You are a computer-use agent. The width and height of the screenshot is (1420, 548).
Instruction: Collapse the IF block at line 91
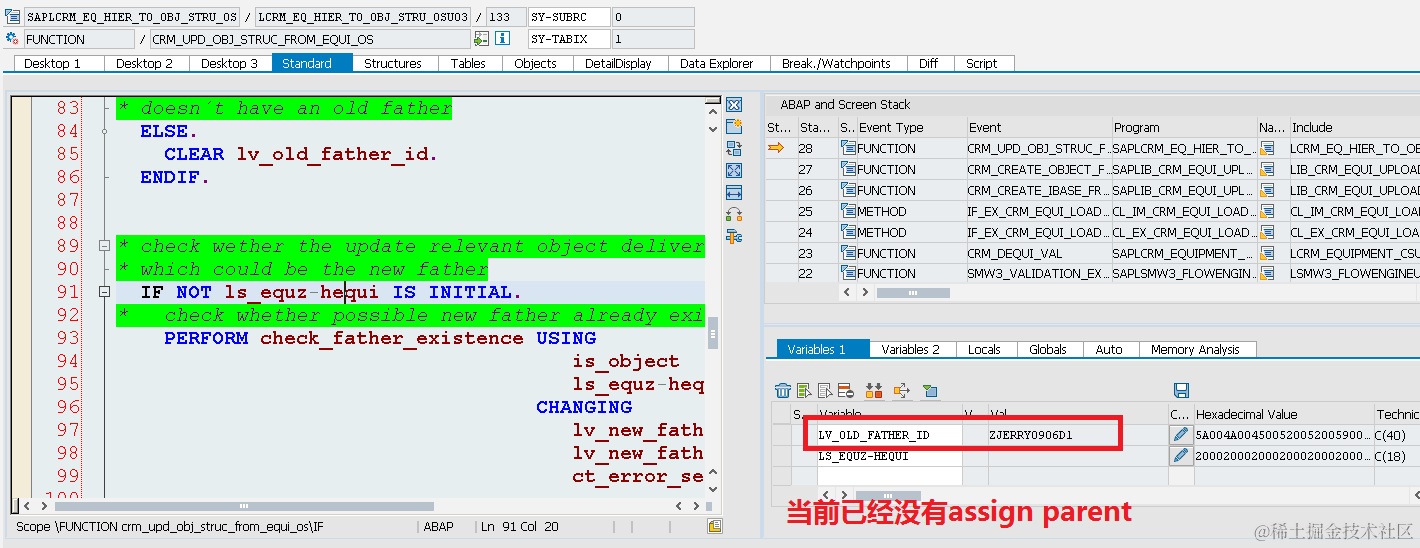click(104, 292)
